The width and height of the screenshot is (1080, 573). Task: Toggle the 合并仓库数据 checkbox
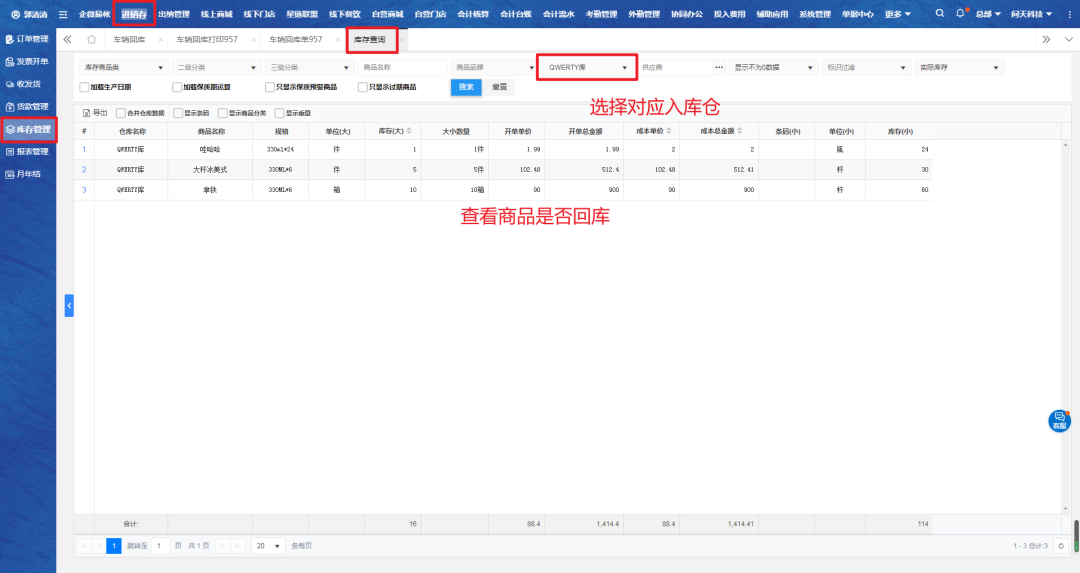[x=121, y=113]
